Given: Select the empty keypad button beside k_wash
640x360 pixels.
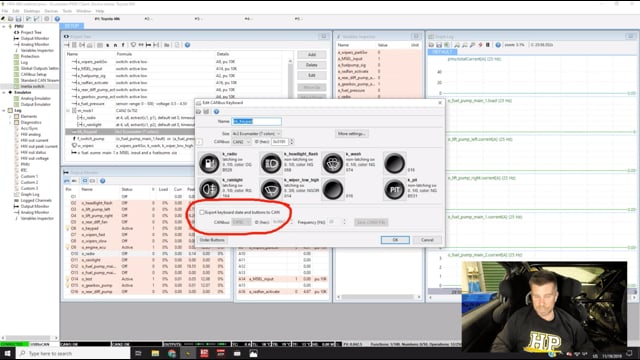Looking at the screenshot, I should pyautogui.click(x=394, y=164).
